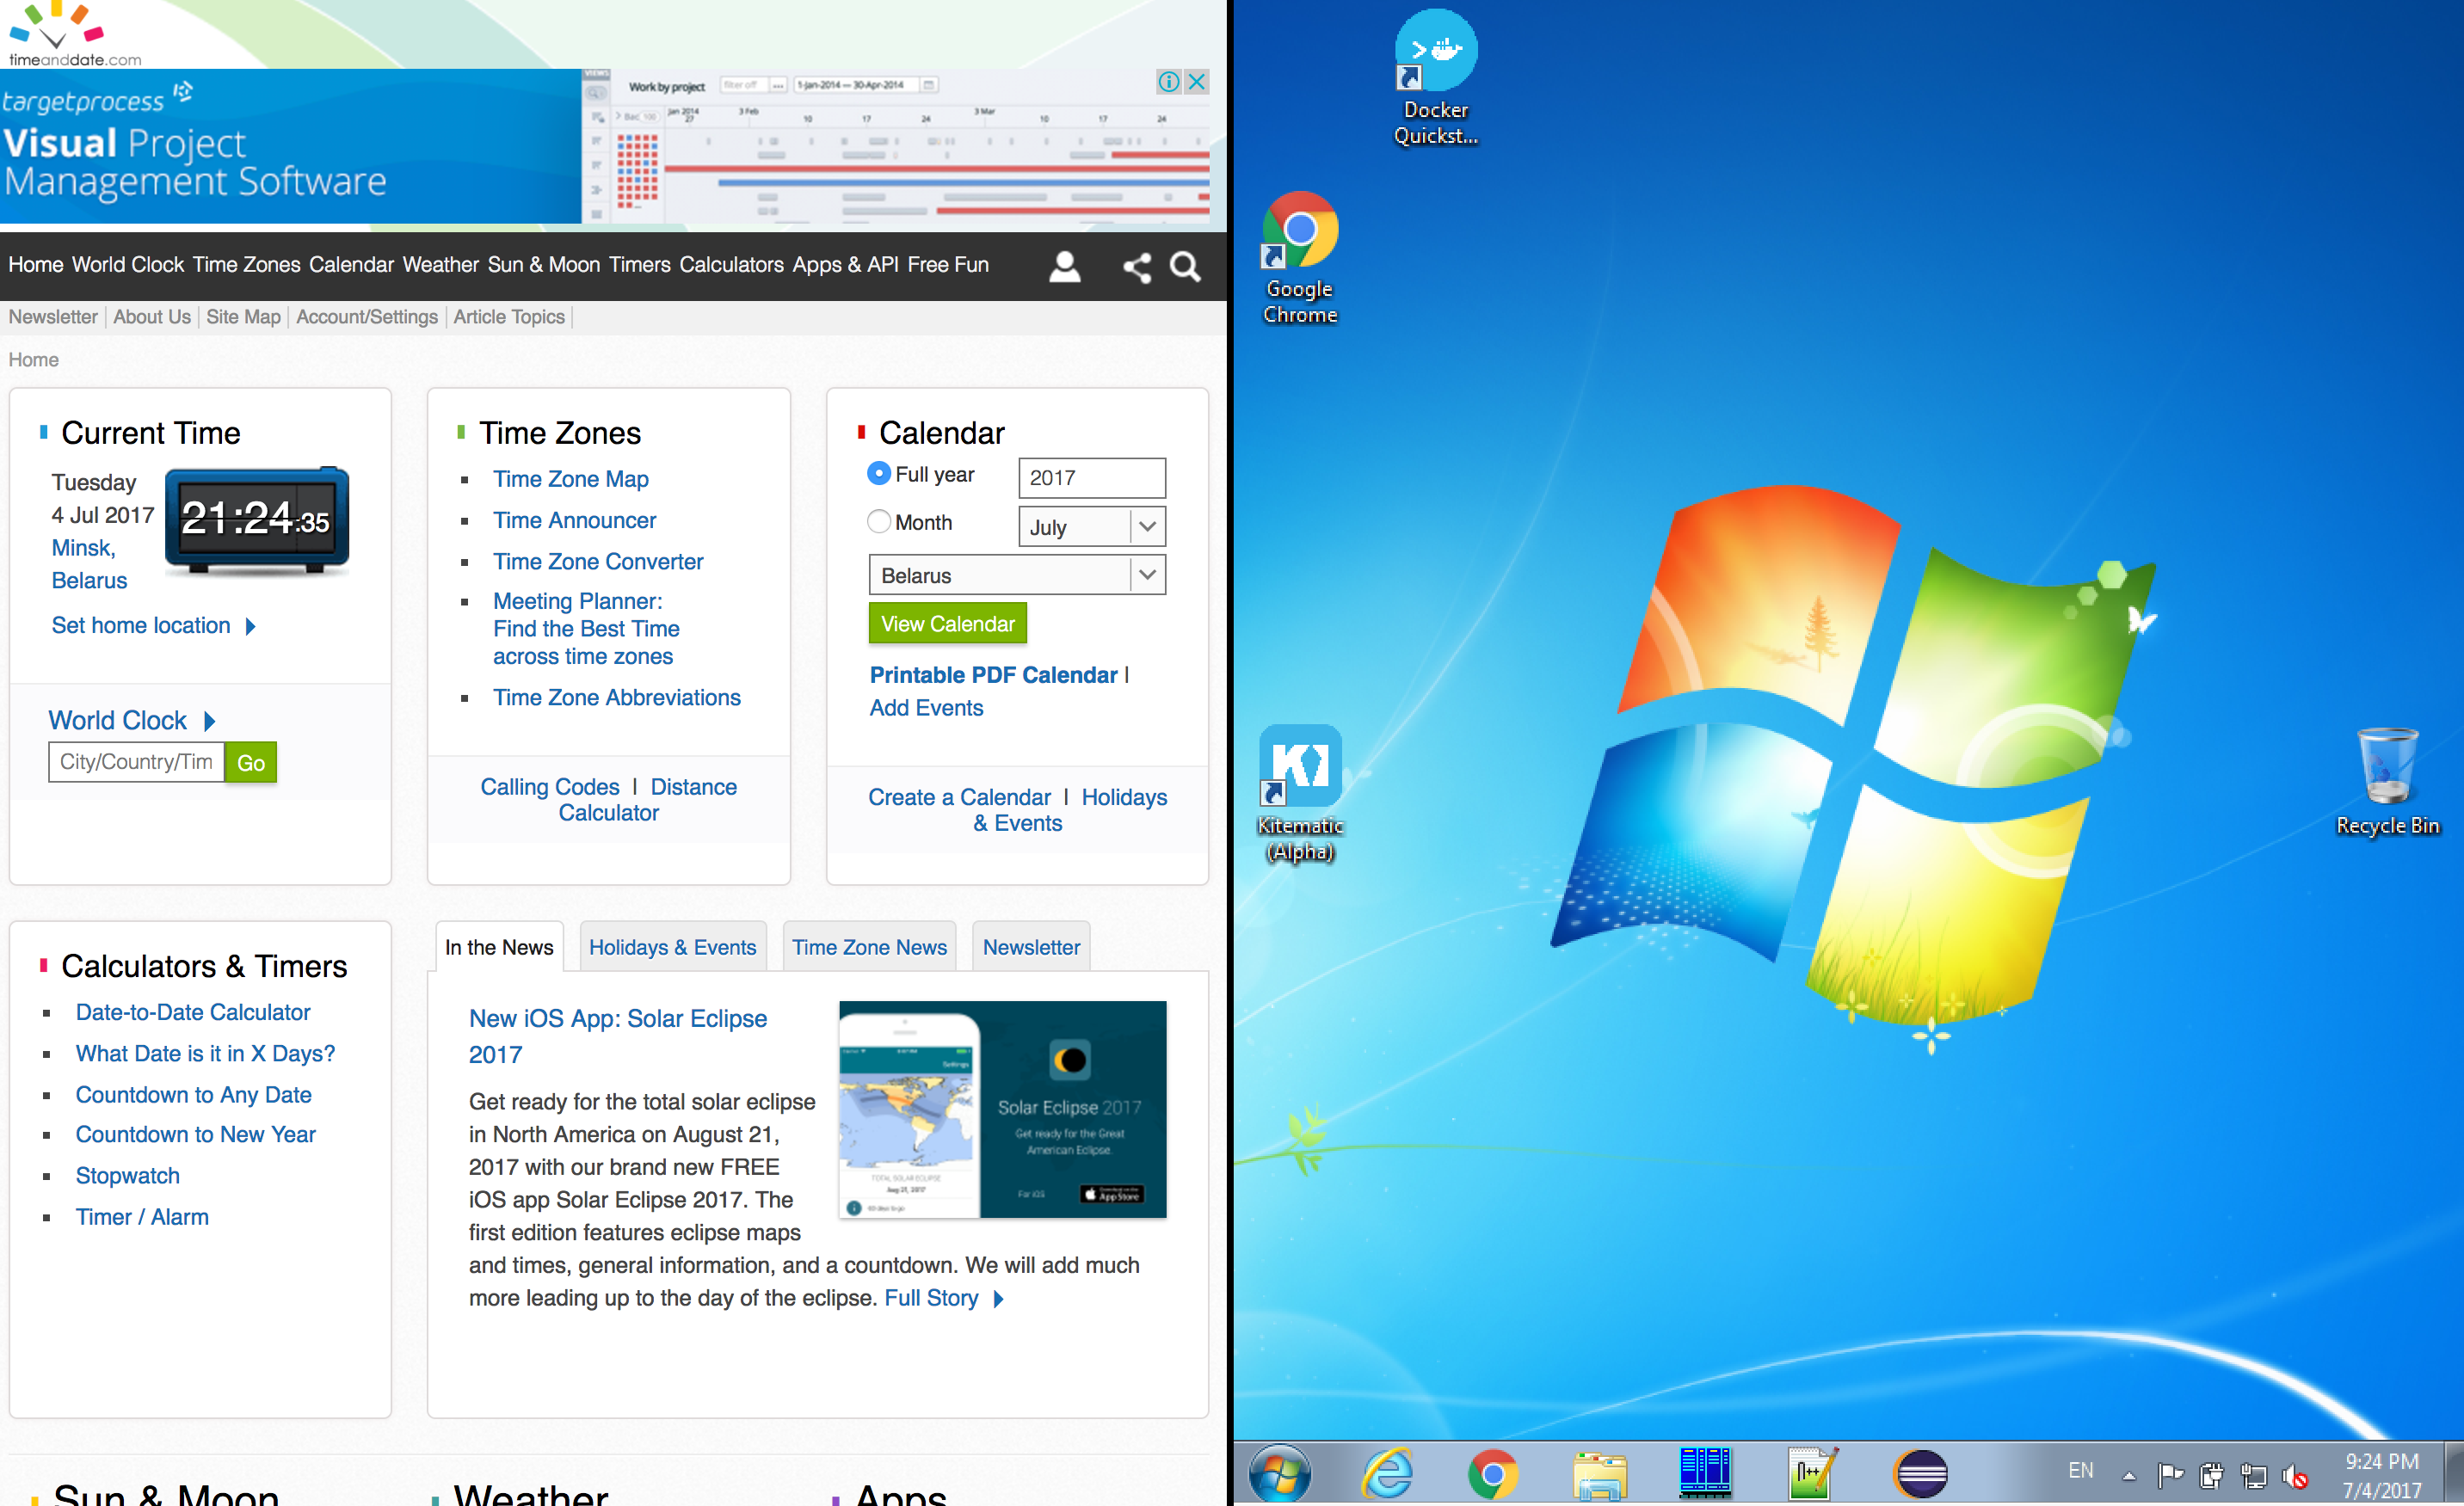The height and width of the screenshot is (1506, 2464).
Task: Click the Action Center flag tray icon
Action: (2170, 1474)
